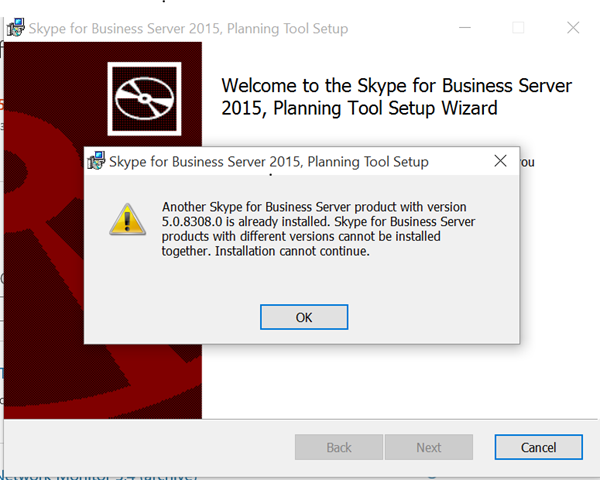This screenshot has height=480, width=600.
Task: Close the main Planning Tool Setup window
Action: [x=573, y=28]
